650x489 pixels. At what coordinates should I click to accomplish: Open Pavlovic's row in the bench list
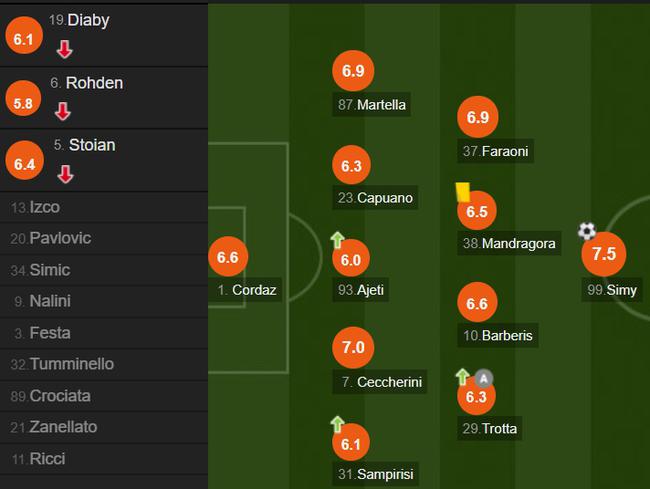tap(104, 239)
